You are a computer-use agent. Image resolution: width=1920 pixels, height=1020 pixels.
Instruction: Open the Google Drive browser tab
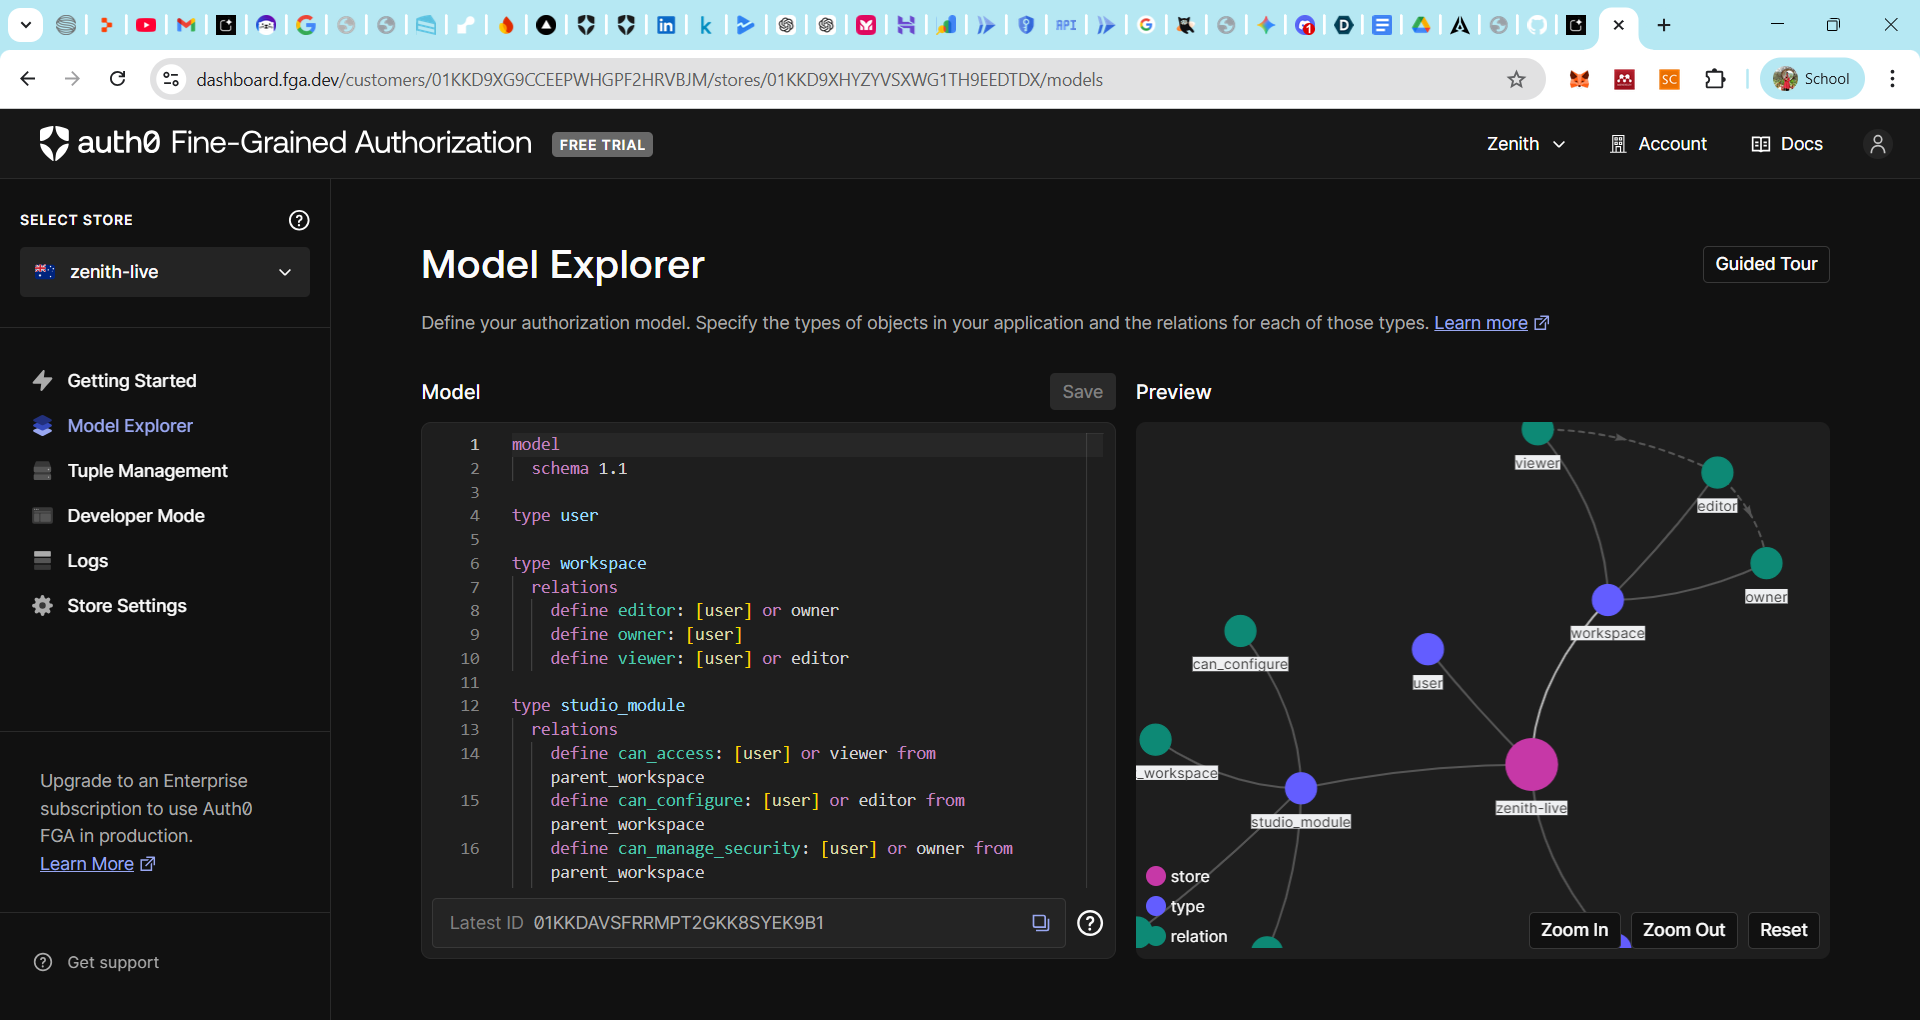tap(1421, 25)
